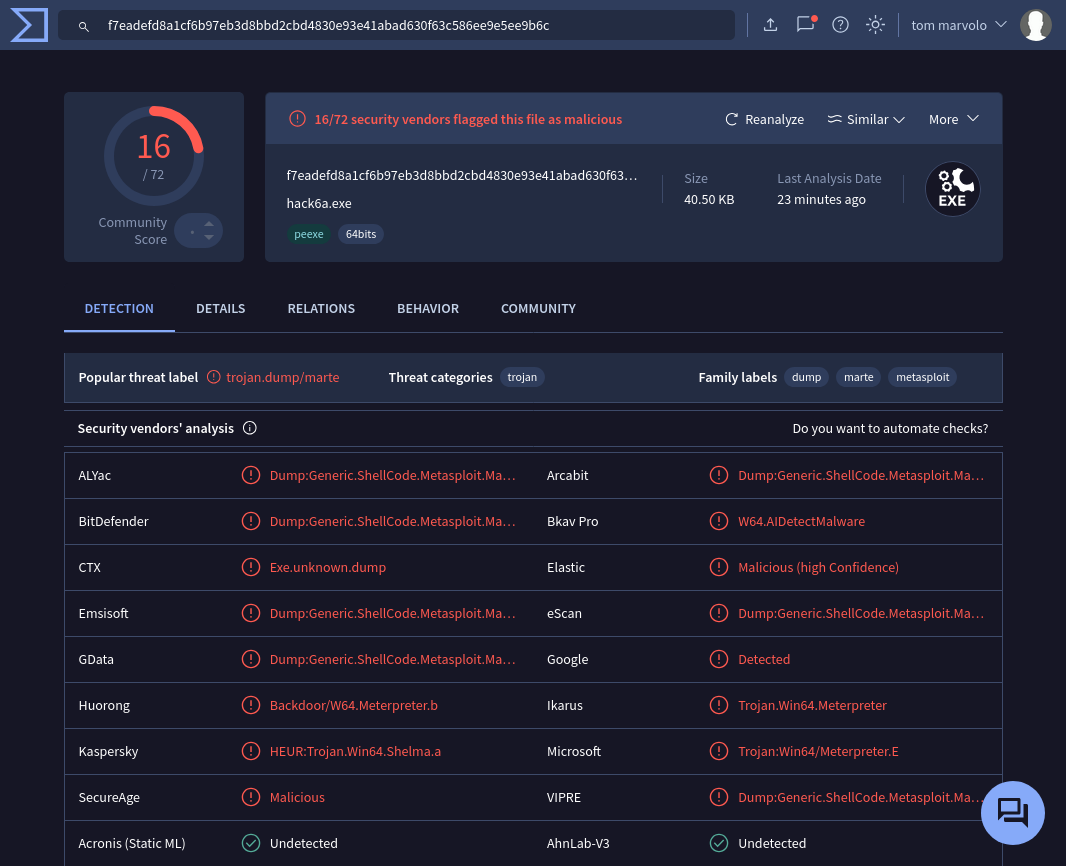Image resolution: width=1066 pixels, height=866 pixels.
Task: Go to the VirusTotal home logo
Action: (29, 25)
